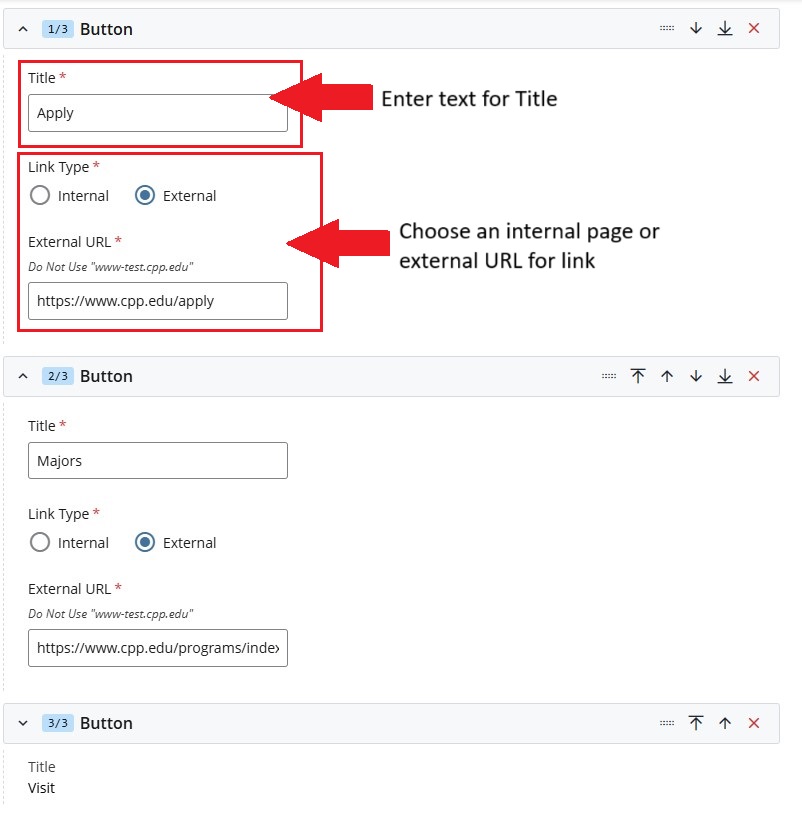802x818 pixels.
Task: Move 3/3 Button up one position
Action: (725, 723)
